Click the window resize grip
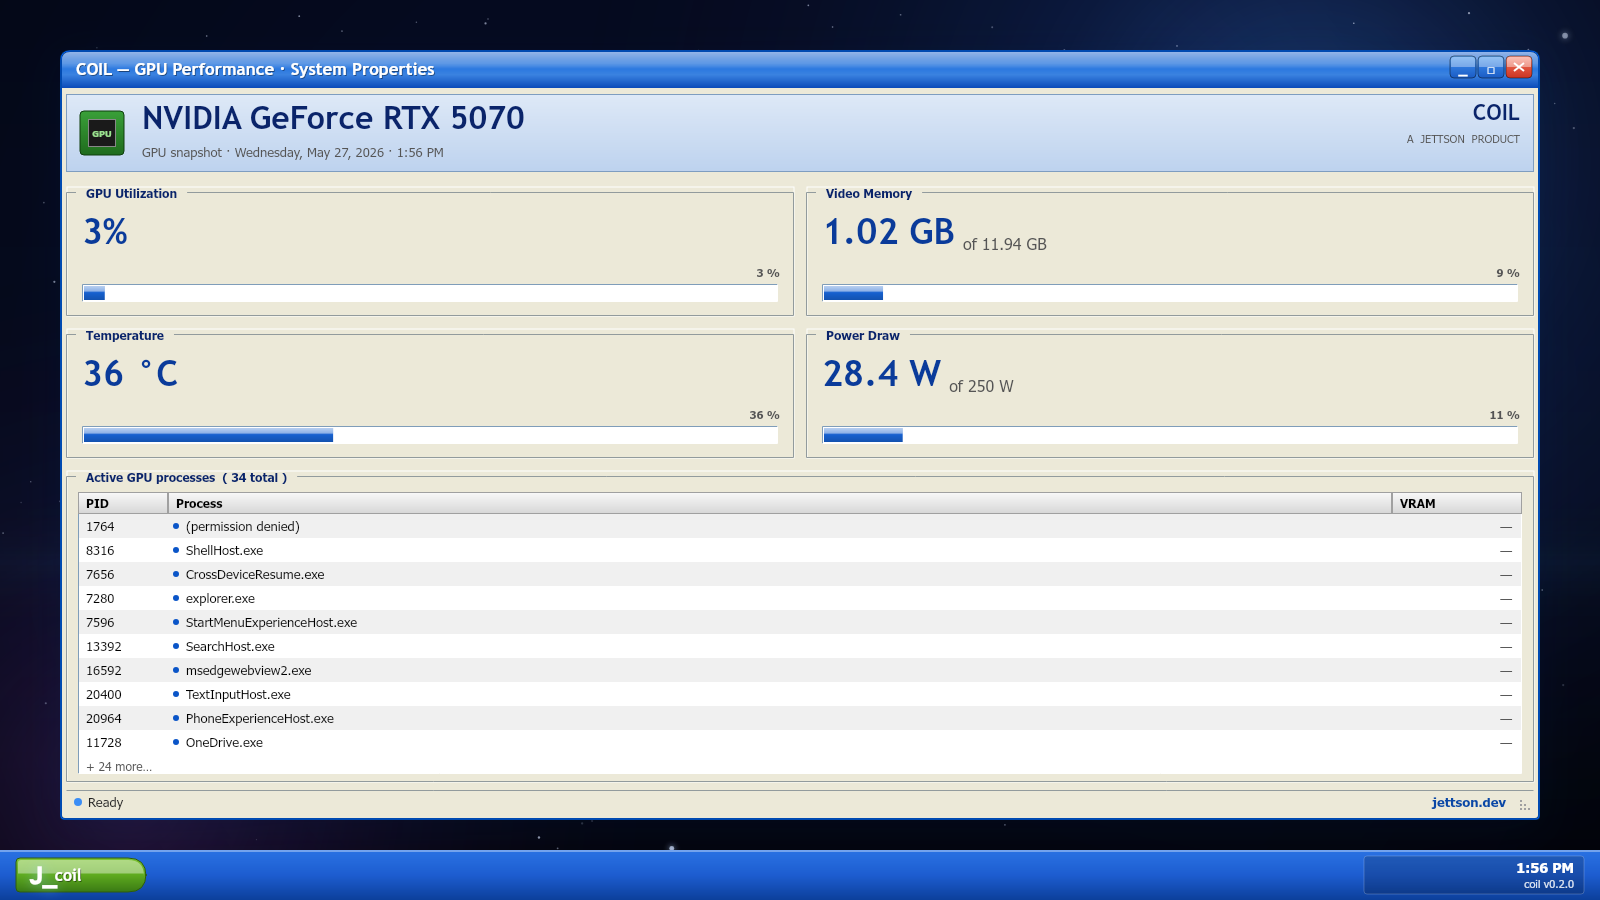Viewport: 1600px width, 900px height. click(1524, 805)
